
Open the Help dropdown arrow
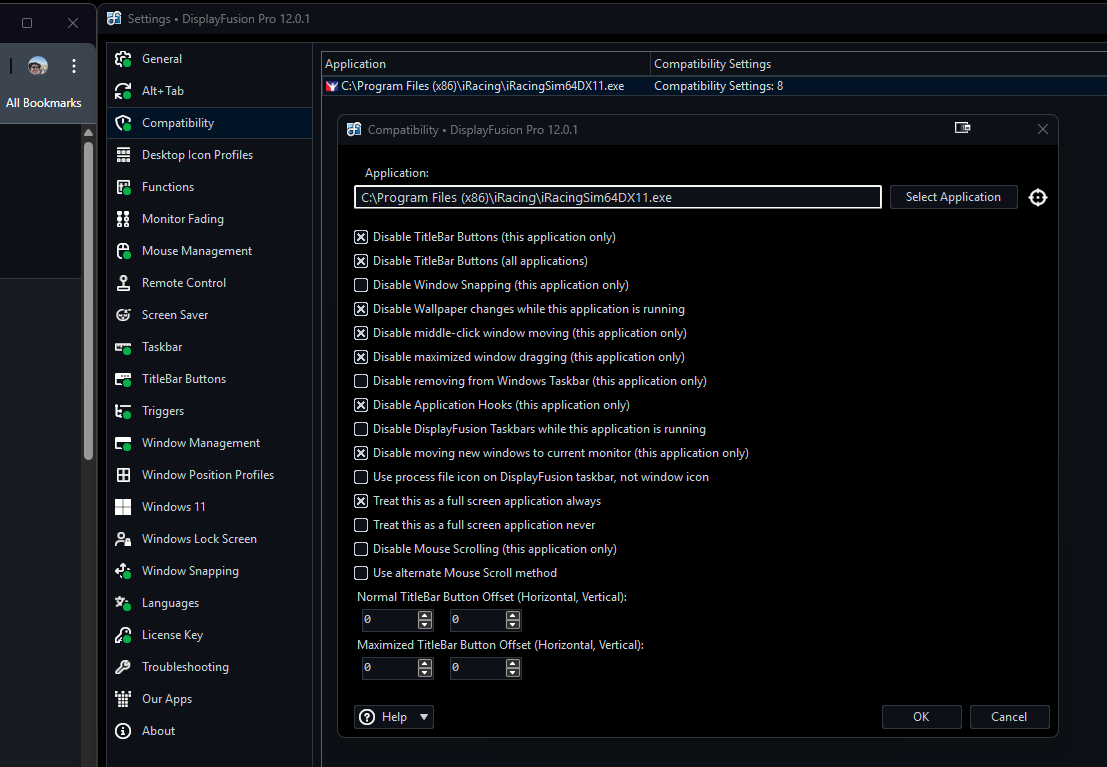coord(424,717)
